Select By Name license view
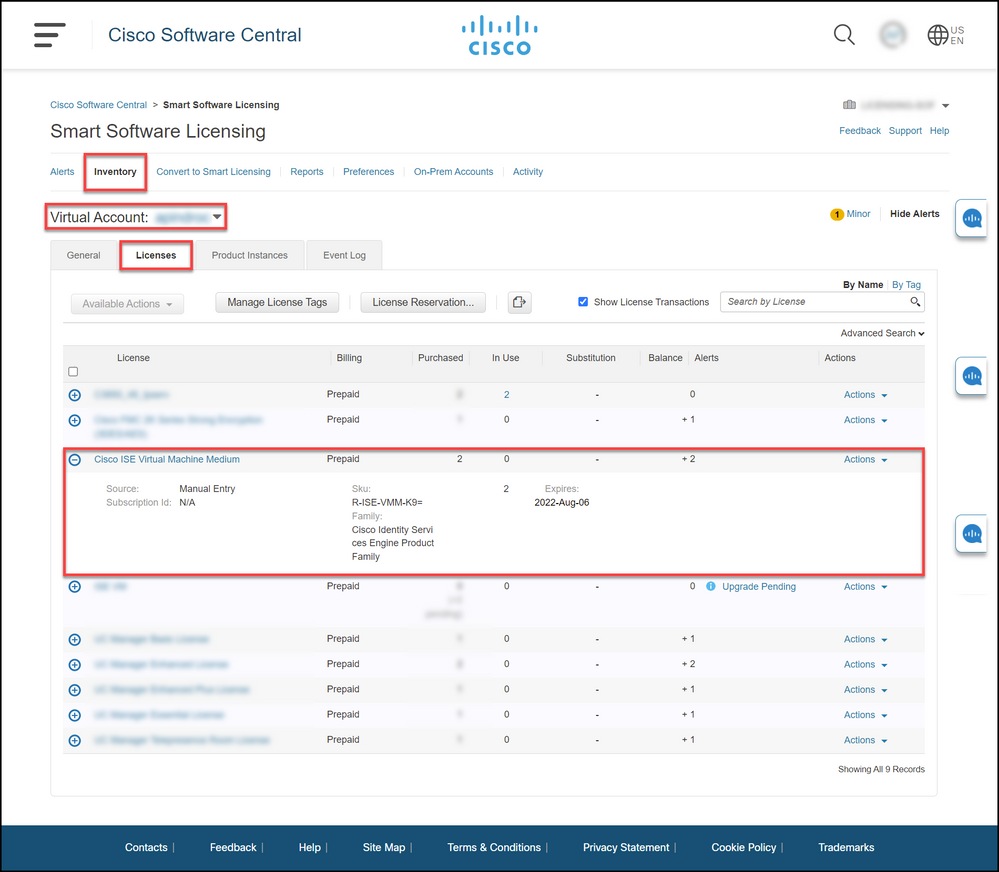The image size is (999, 872). (863, 285)
